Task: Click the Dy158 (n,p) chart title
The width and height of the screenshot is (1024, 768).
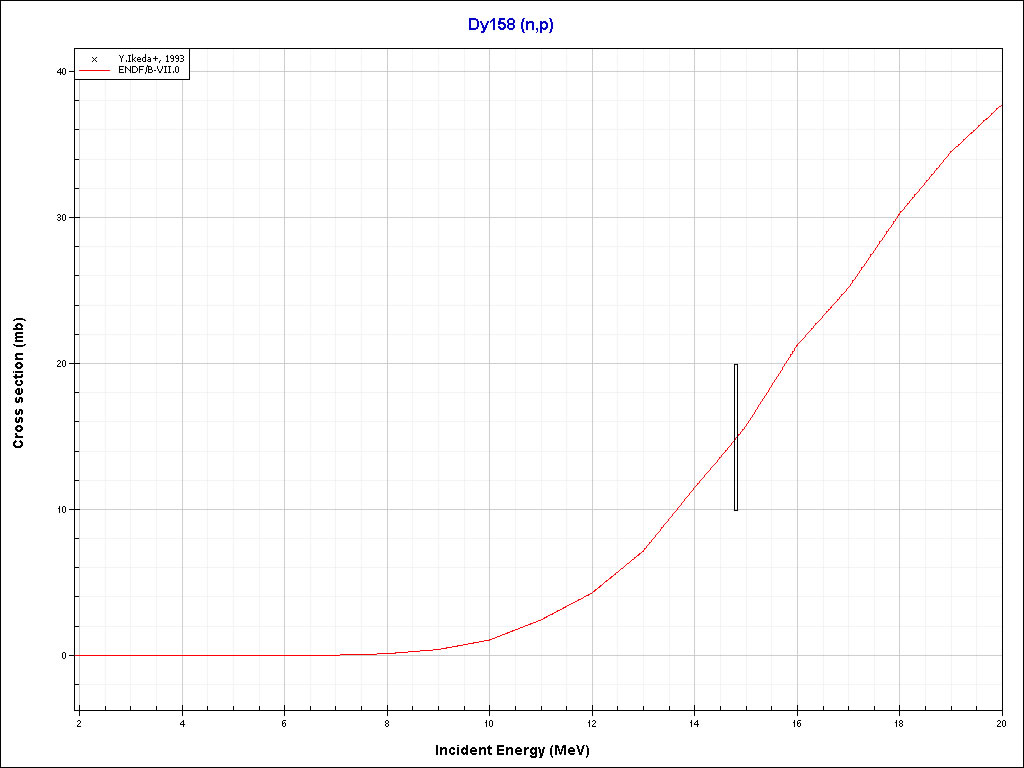Action: click(510, 24)
